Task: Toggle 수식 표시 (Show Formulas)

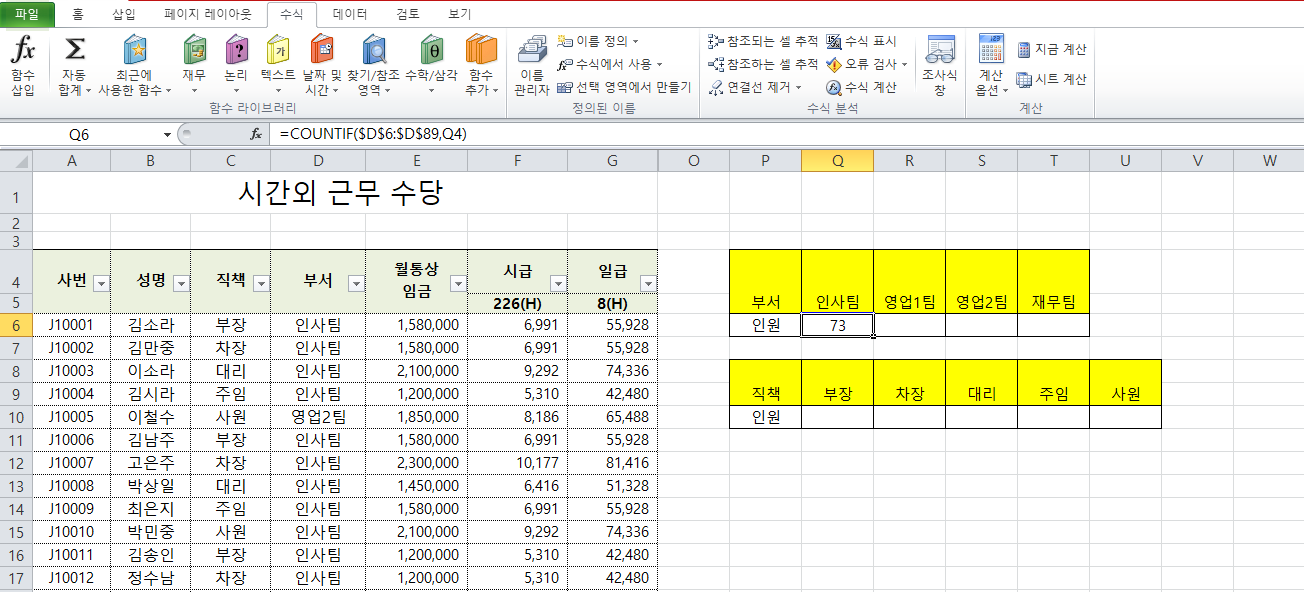Action: tap(862, 41)
